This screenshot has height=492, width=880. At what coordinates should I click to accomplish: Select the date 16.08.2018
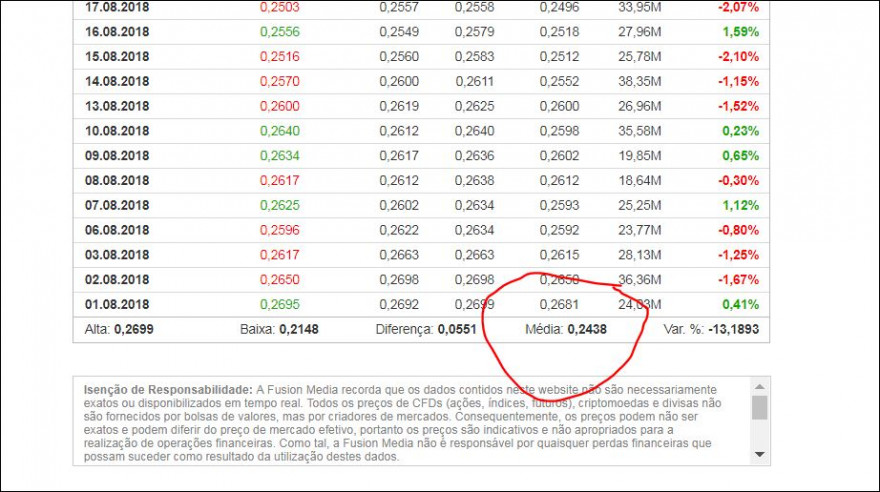117,32
